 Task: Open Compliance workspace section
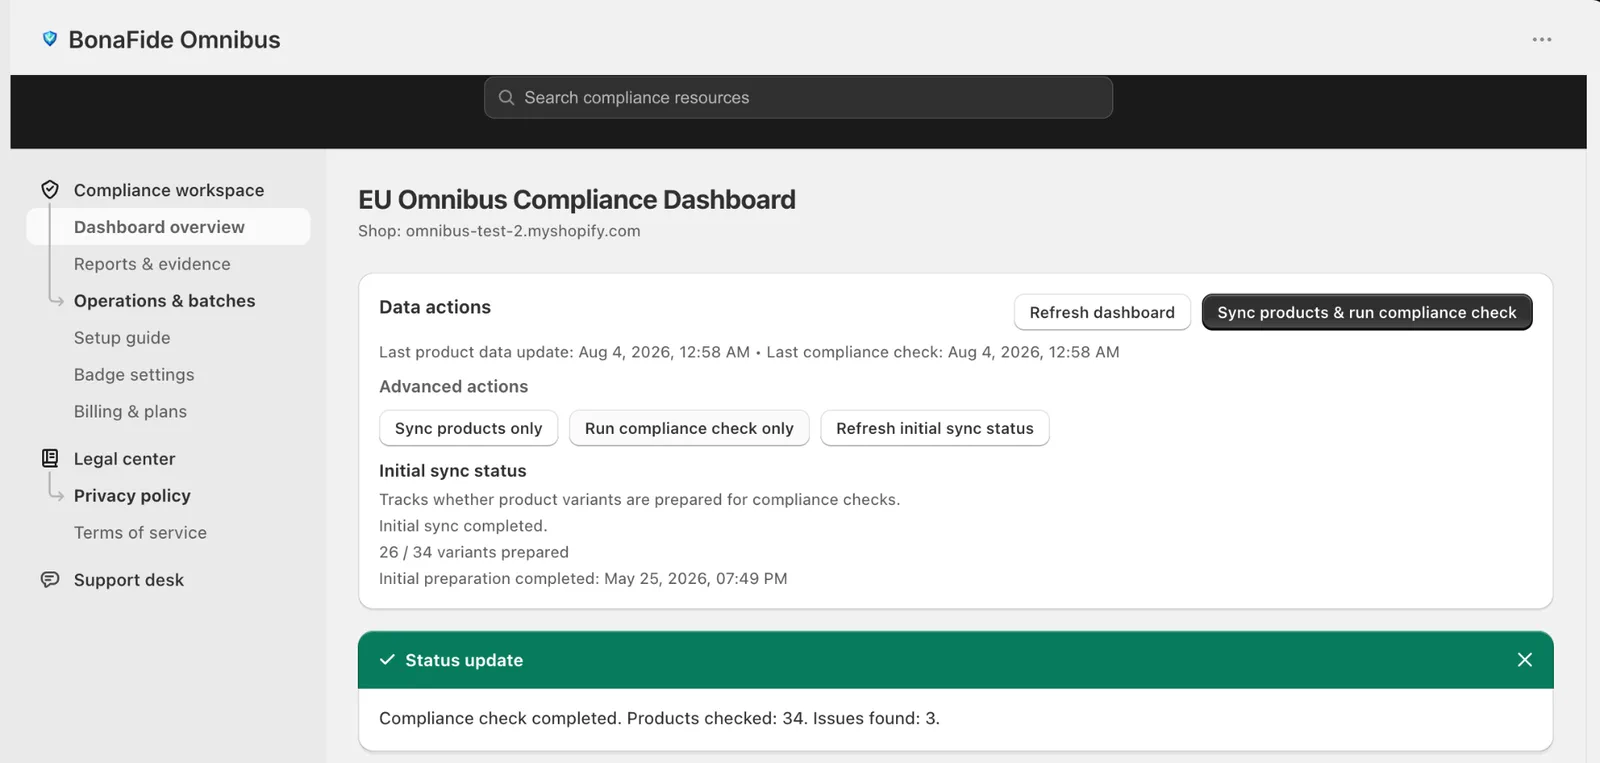coord(169,190)
